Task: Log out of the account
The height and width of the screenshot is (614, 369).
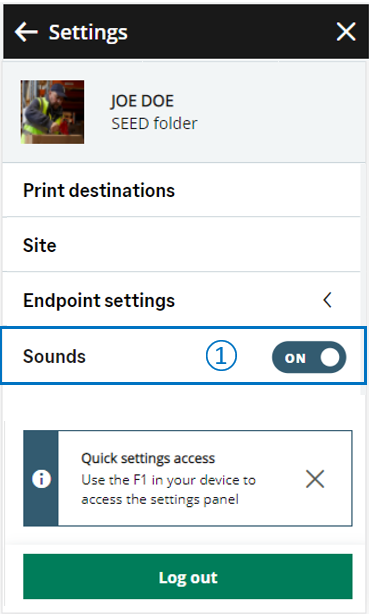Action: [x=188, y=576]
